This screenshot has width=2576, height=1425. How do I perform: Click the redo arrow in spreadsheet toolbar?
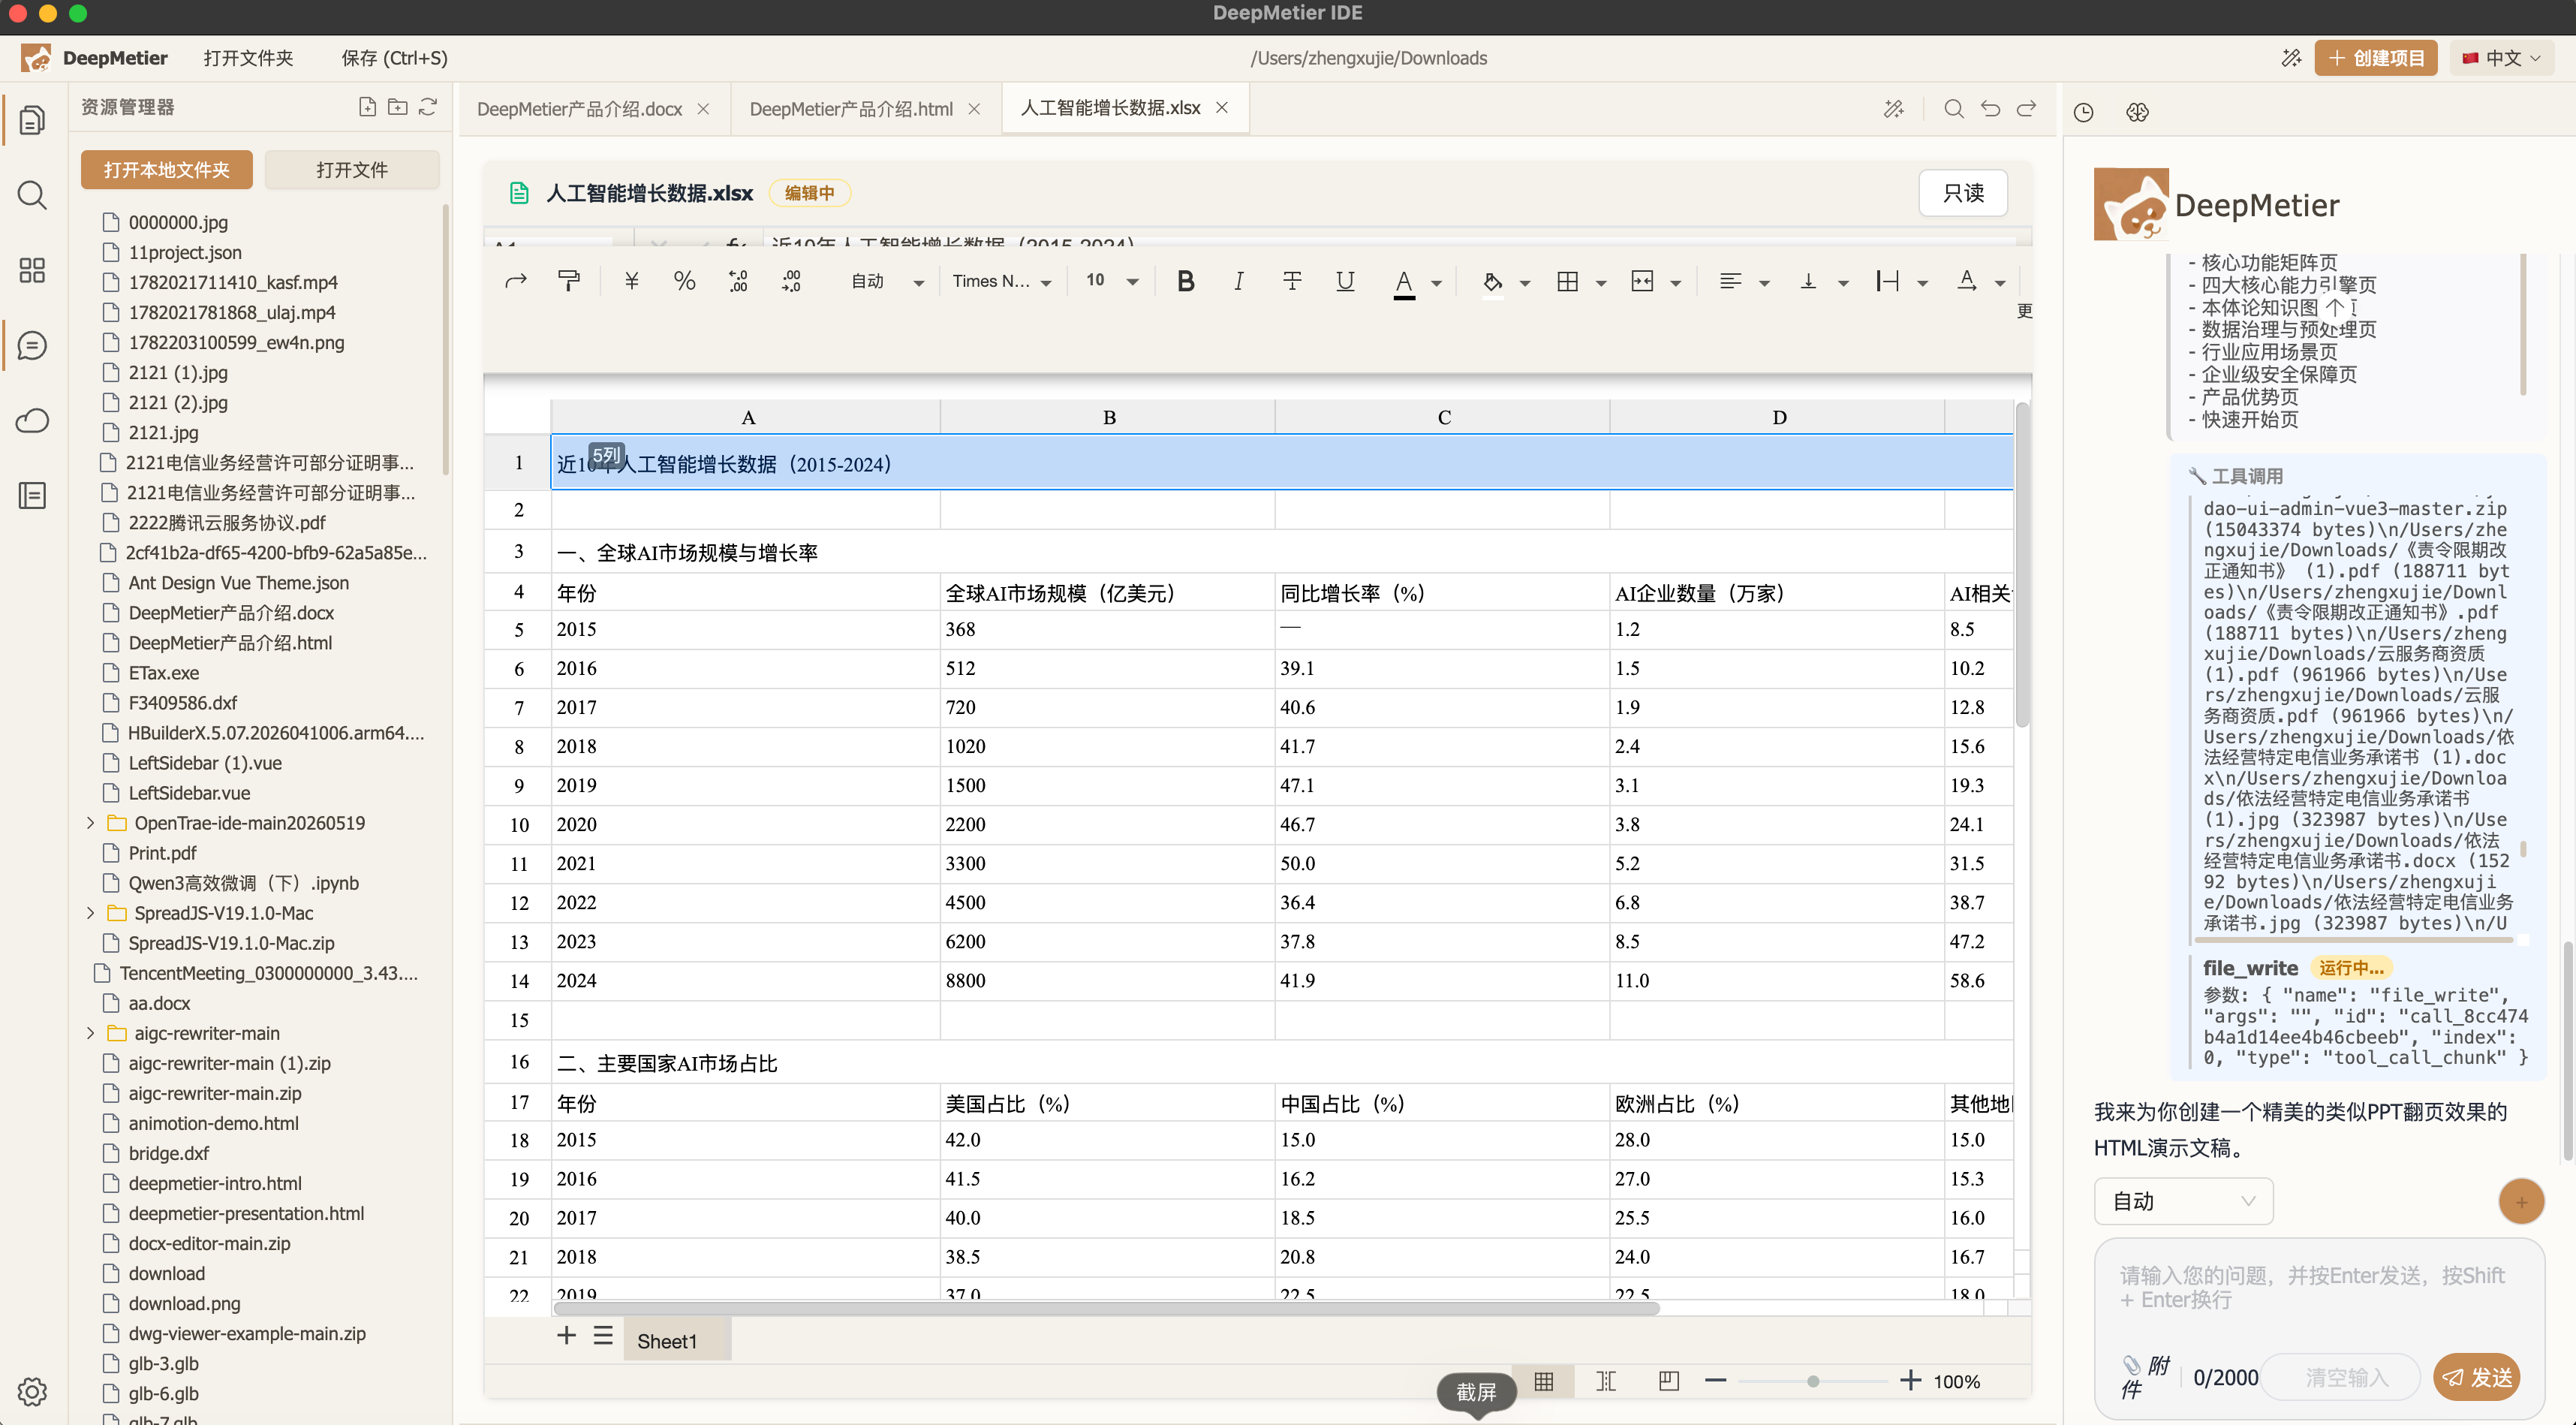[x=516, y=281]
